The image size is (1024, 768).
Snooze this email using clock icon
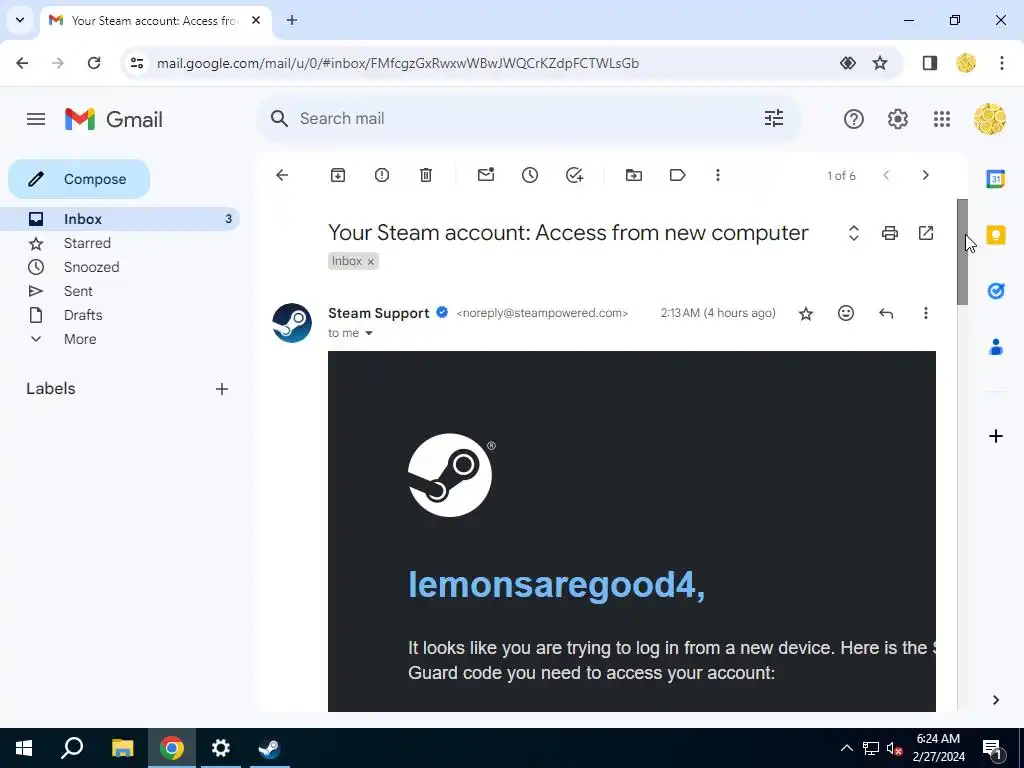530,175
